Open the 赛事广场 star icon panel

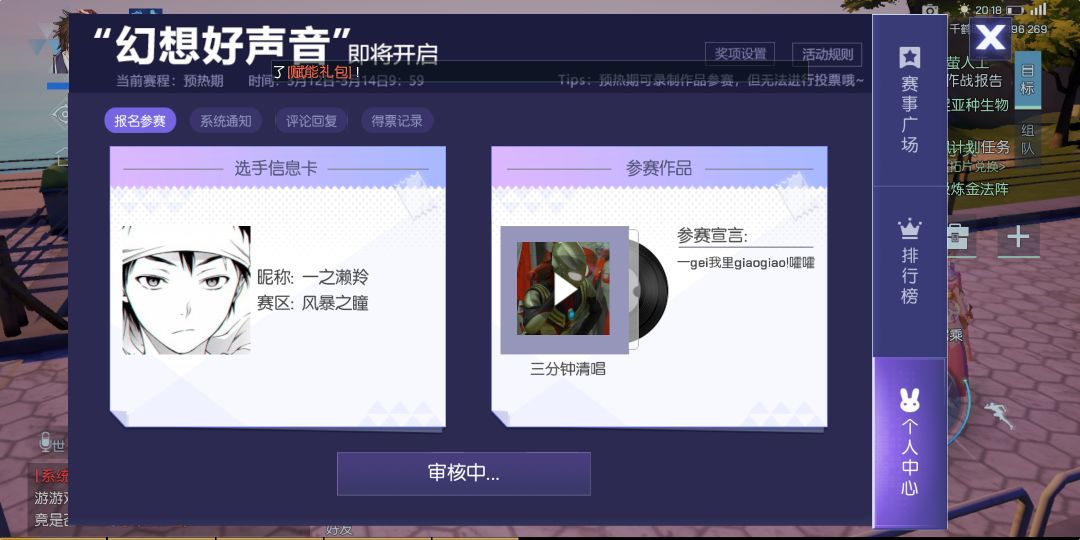tap(909, 101)
